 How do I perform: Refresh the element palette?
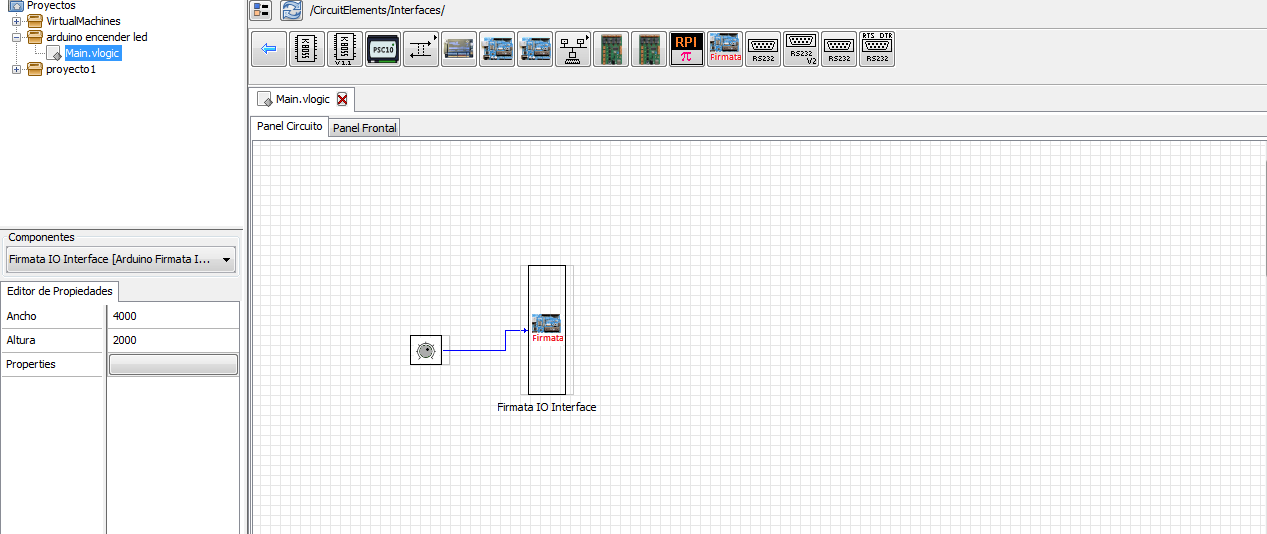[291, 10]
